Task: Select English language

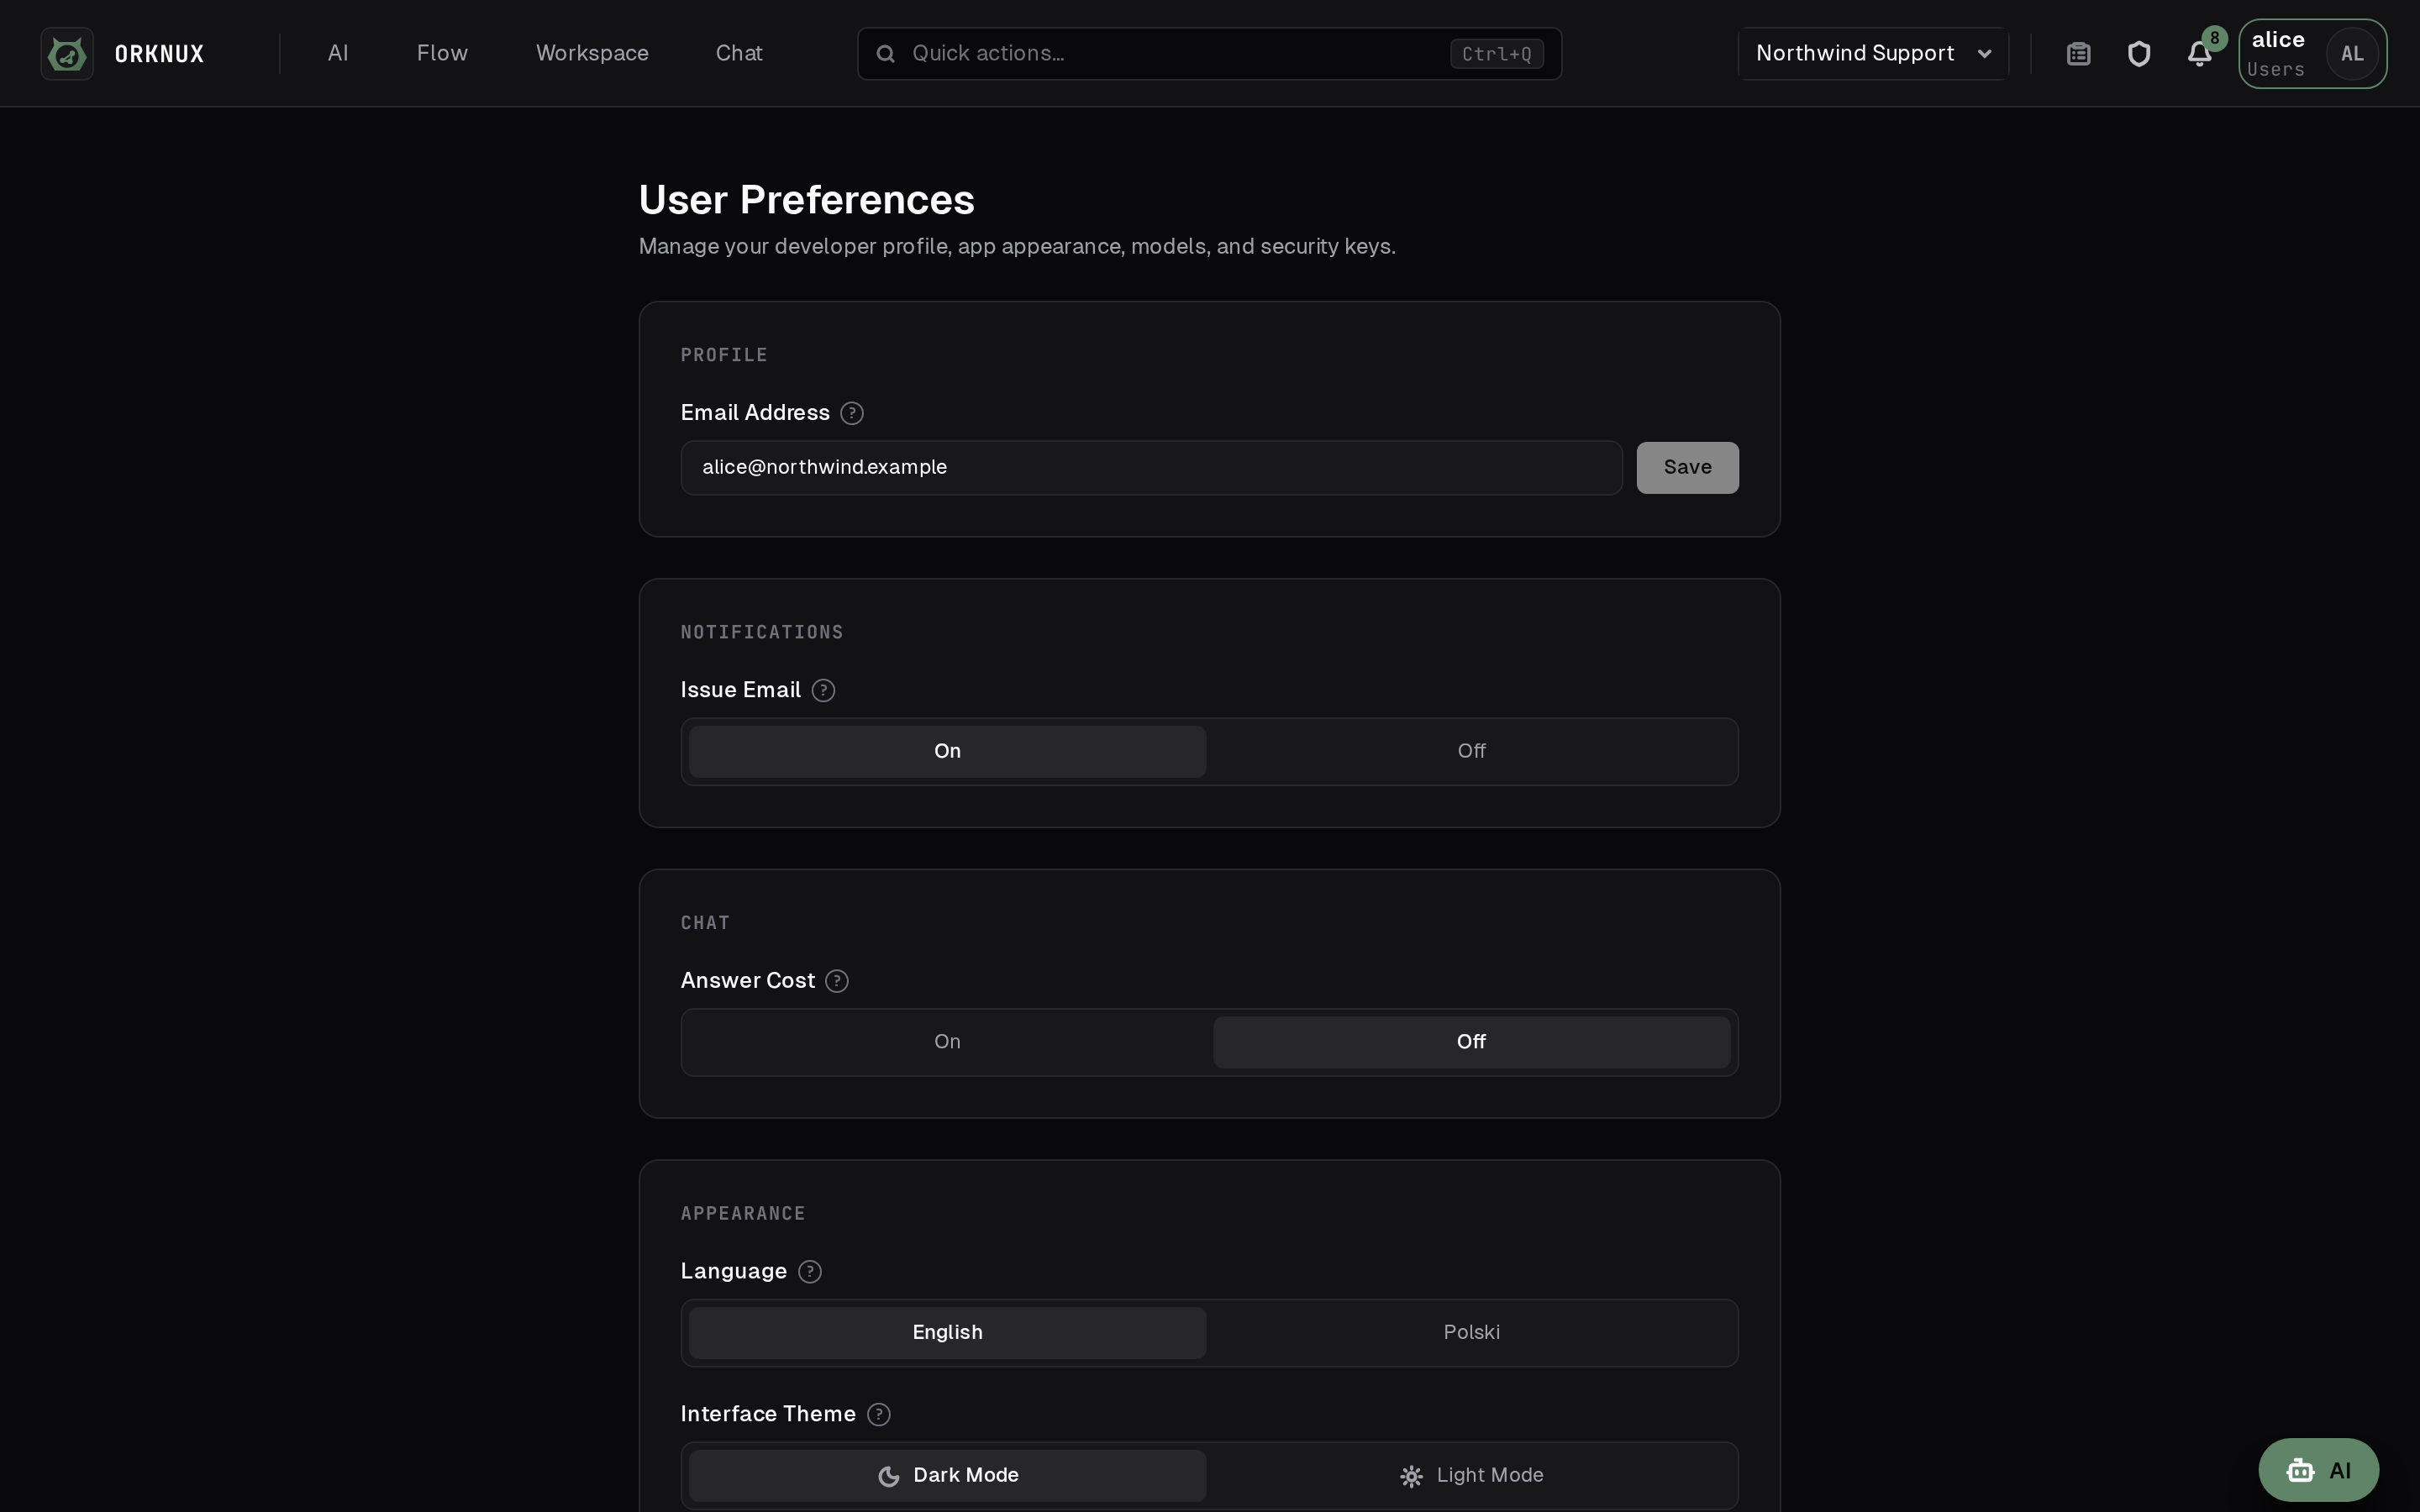Action: [947, 1333]
